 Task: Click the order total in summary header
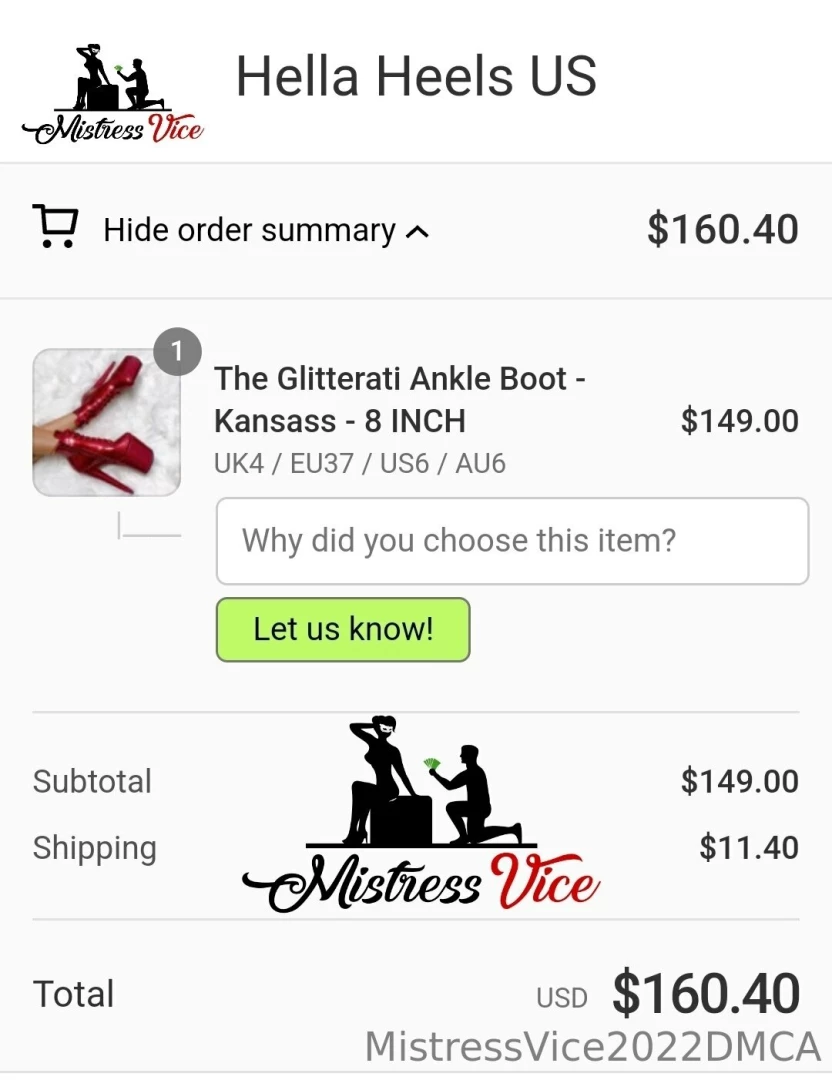(722, 230)
